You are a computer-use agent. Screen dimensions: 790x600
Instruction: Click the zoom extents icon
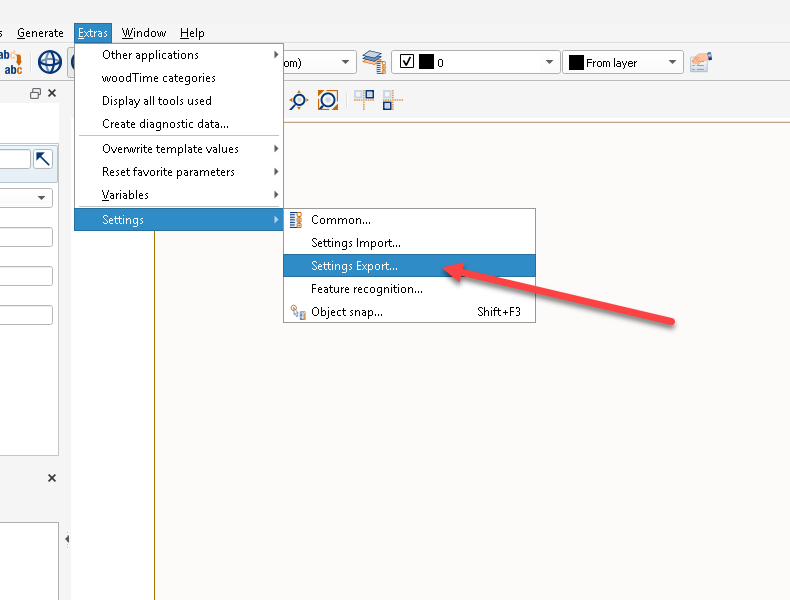tap(328, 100)
